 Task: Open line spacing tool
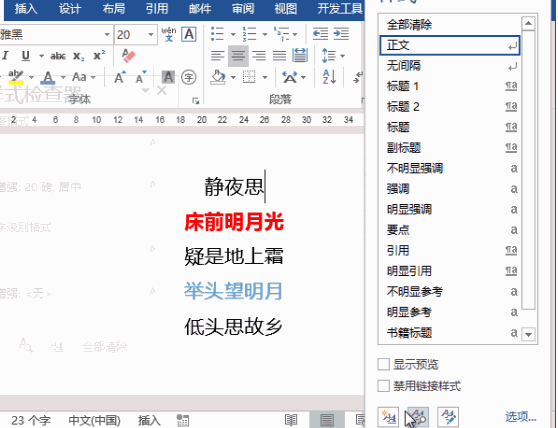click(x=328, y=56)
